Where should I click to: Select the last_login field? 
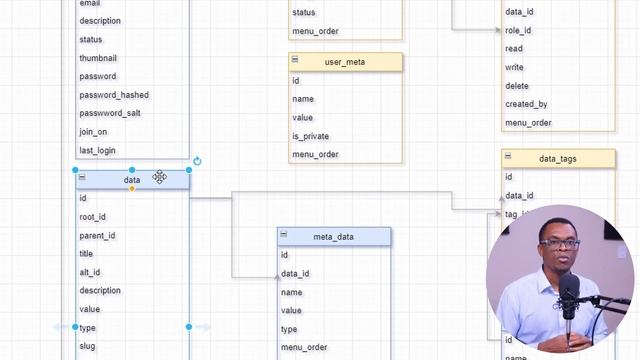click(132, 150)
